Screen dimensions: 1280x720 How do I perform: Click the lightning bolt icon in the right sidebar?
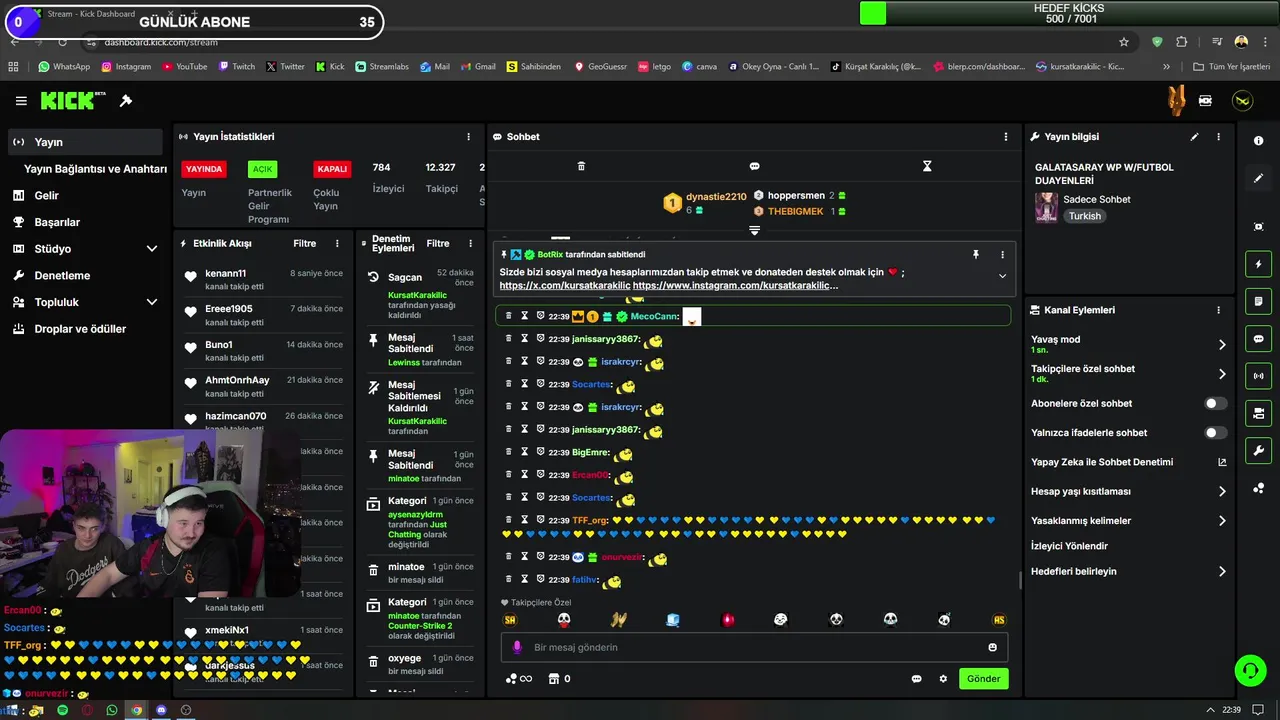tap(1258, 264)
